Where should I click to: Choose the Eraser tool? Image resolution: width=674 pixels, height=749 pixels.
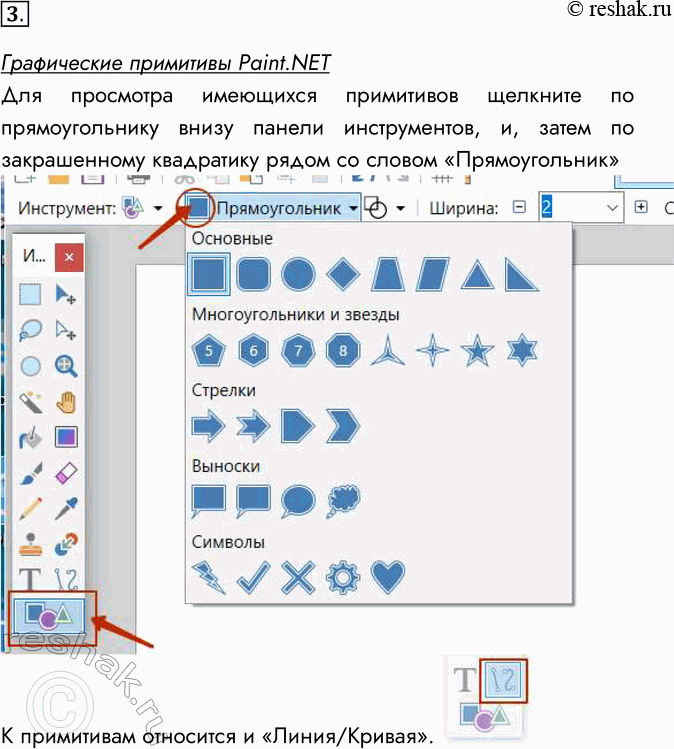tap(66, 472)
